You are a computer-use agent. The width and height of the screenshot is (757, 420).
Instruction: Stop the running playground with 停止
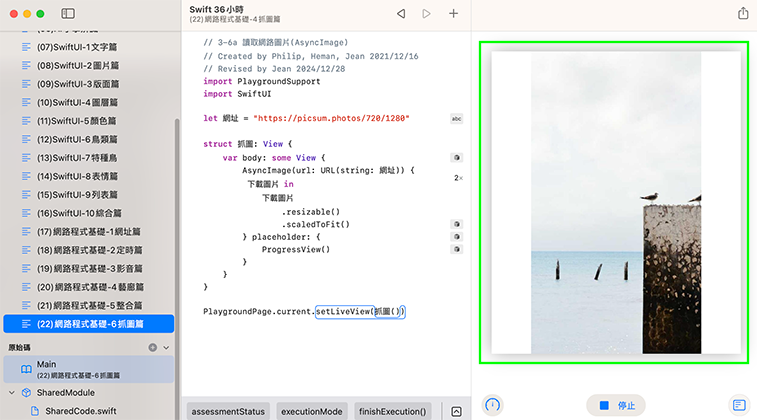pyautogui.click(x=616, y=405)
